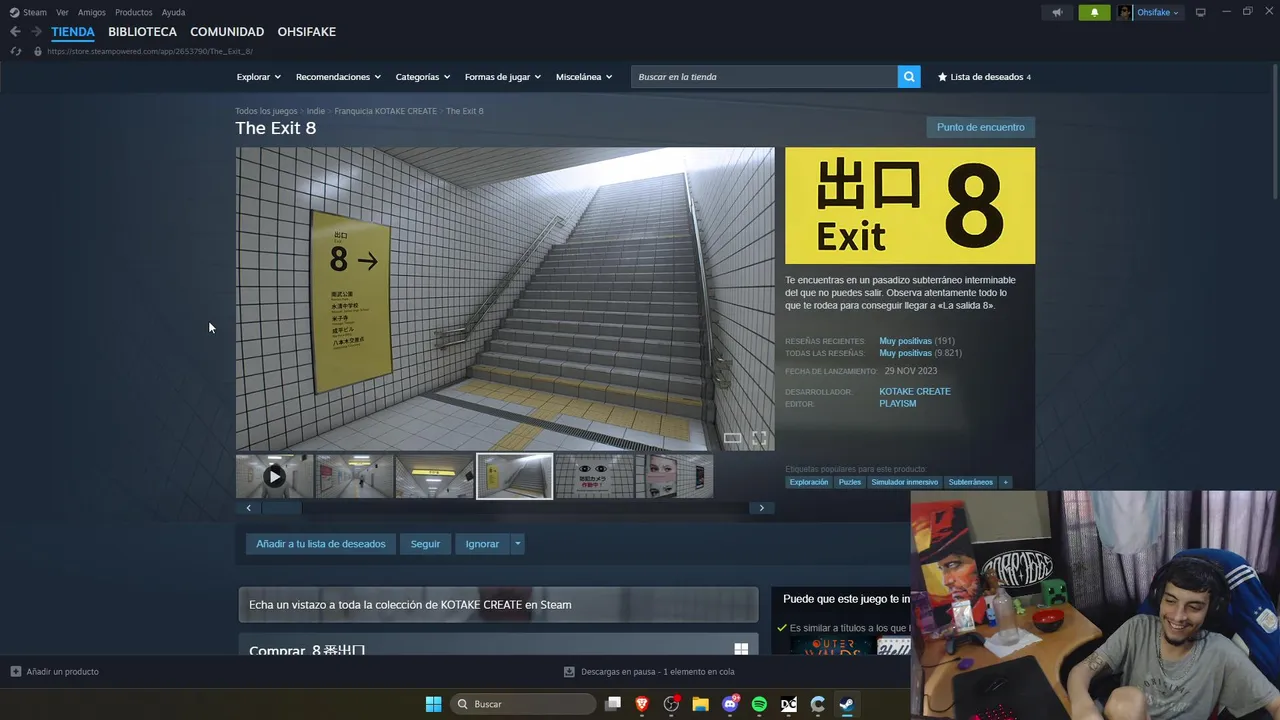Screen dimensions: 1280x720
Task: Click the Windows platform icon in purchase box
Action: tap(741, 649)
